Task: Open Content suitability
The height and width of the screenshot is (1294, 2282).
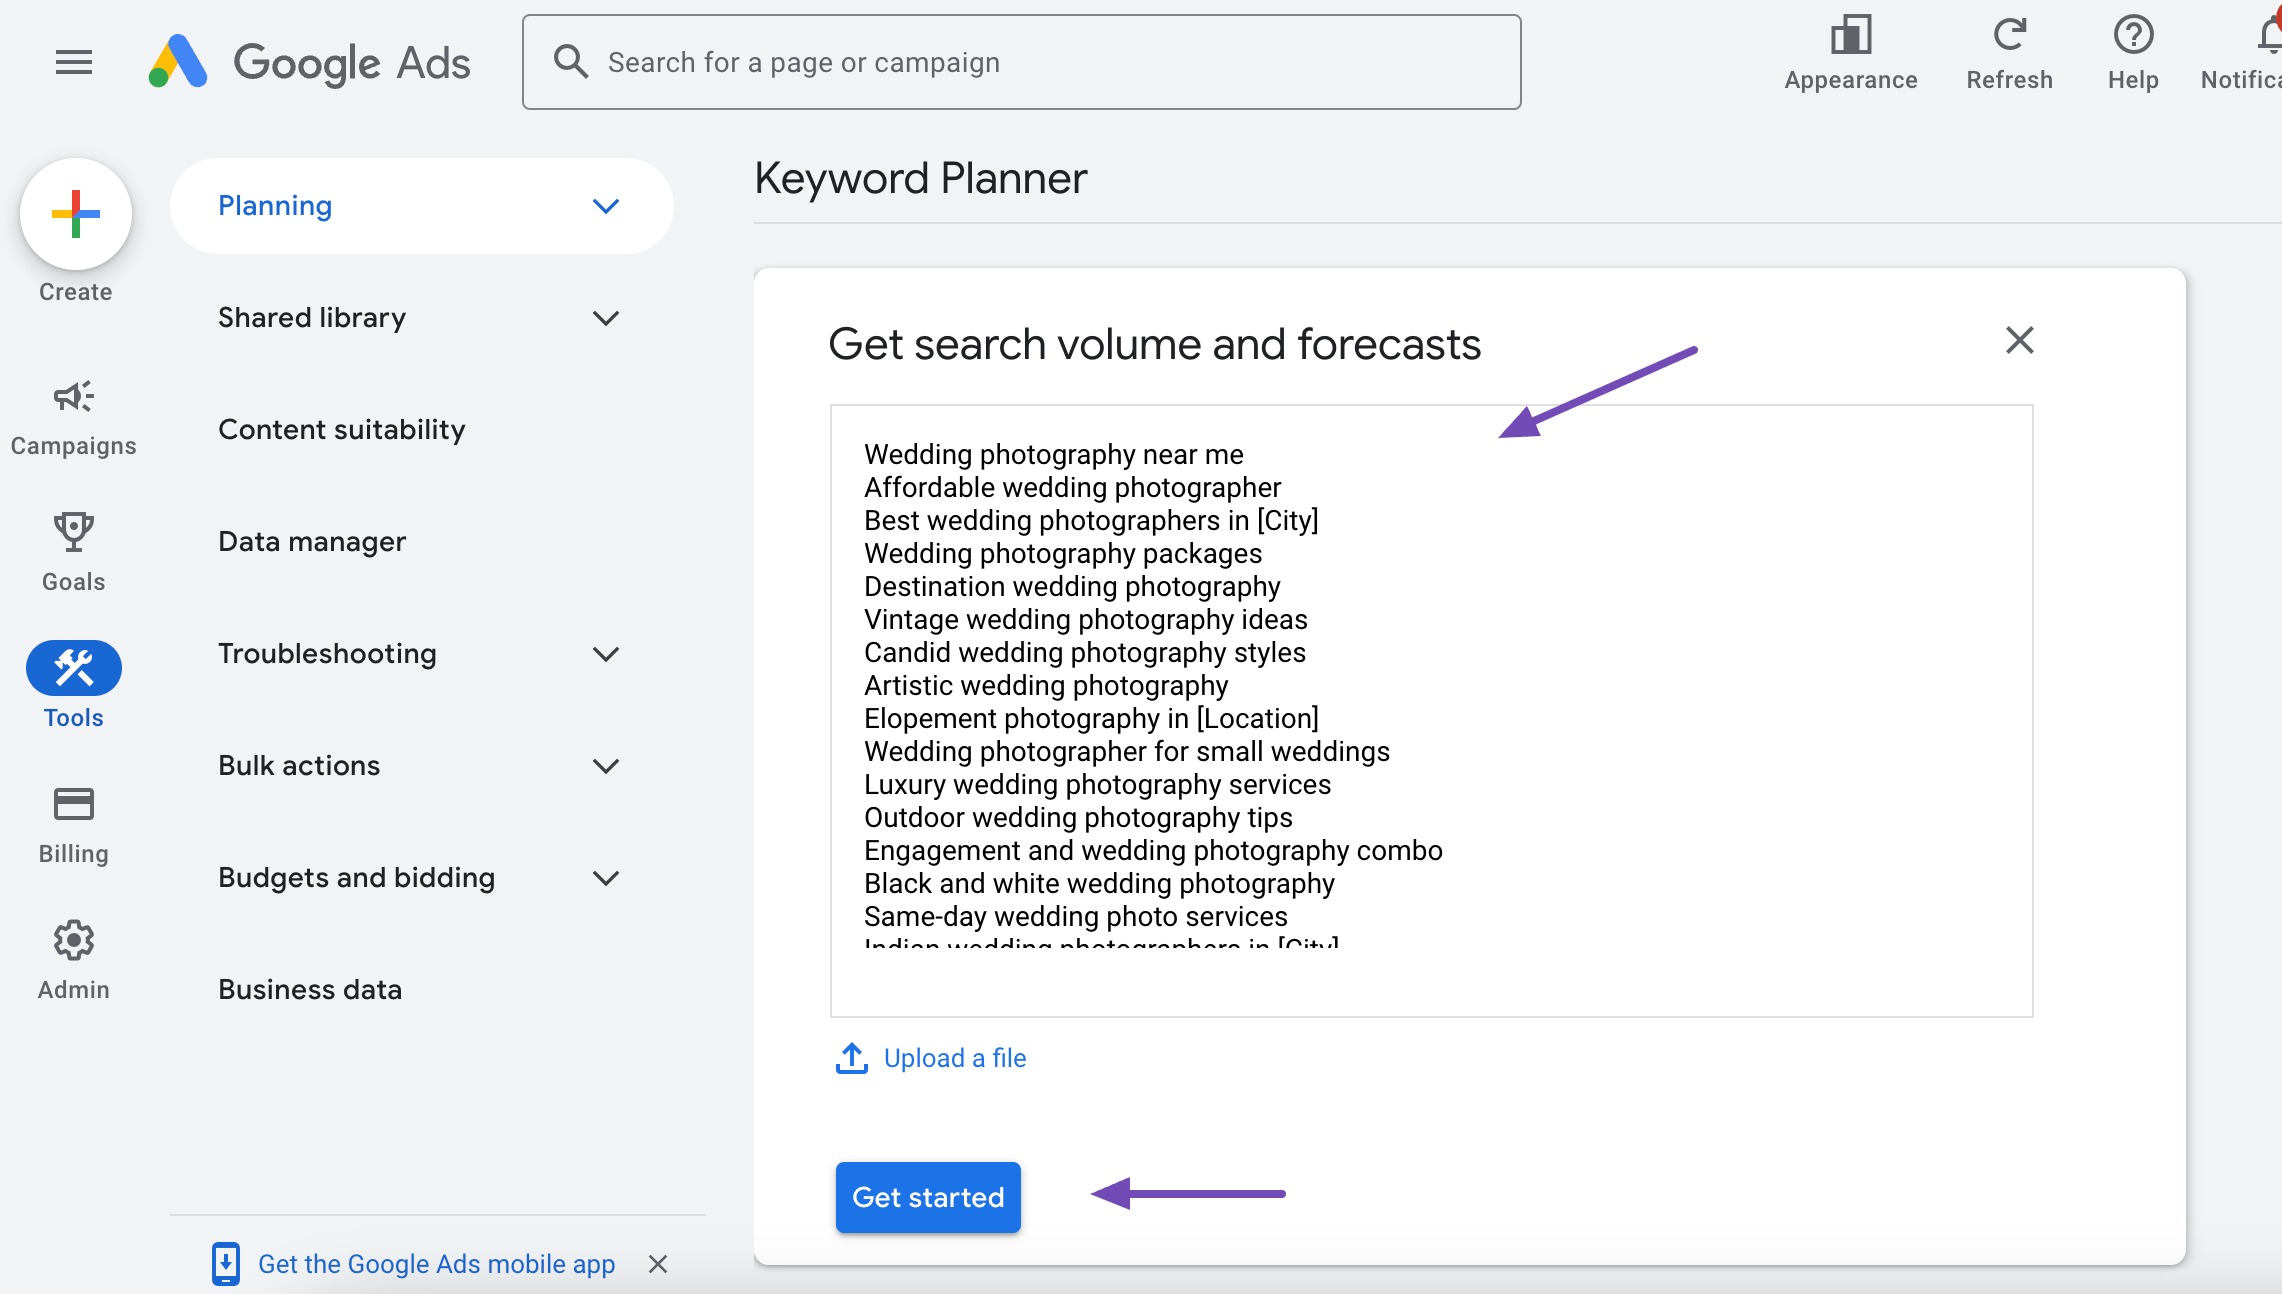Action: coord(342,430)
